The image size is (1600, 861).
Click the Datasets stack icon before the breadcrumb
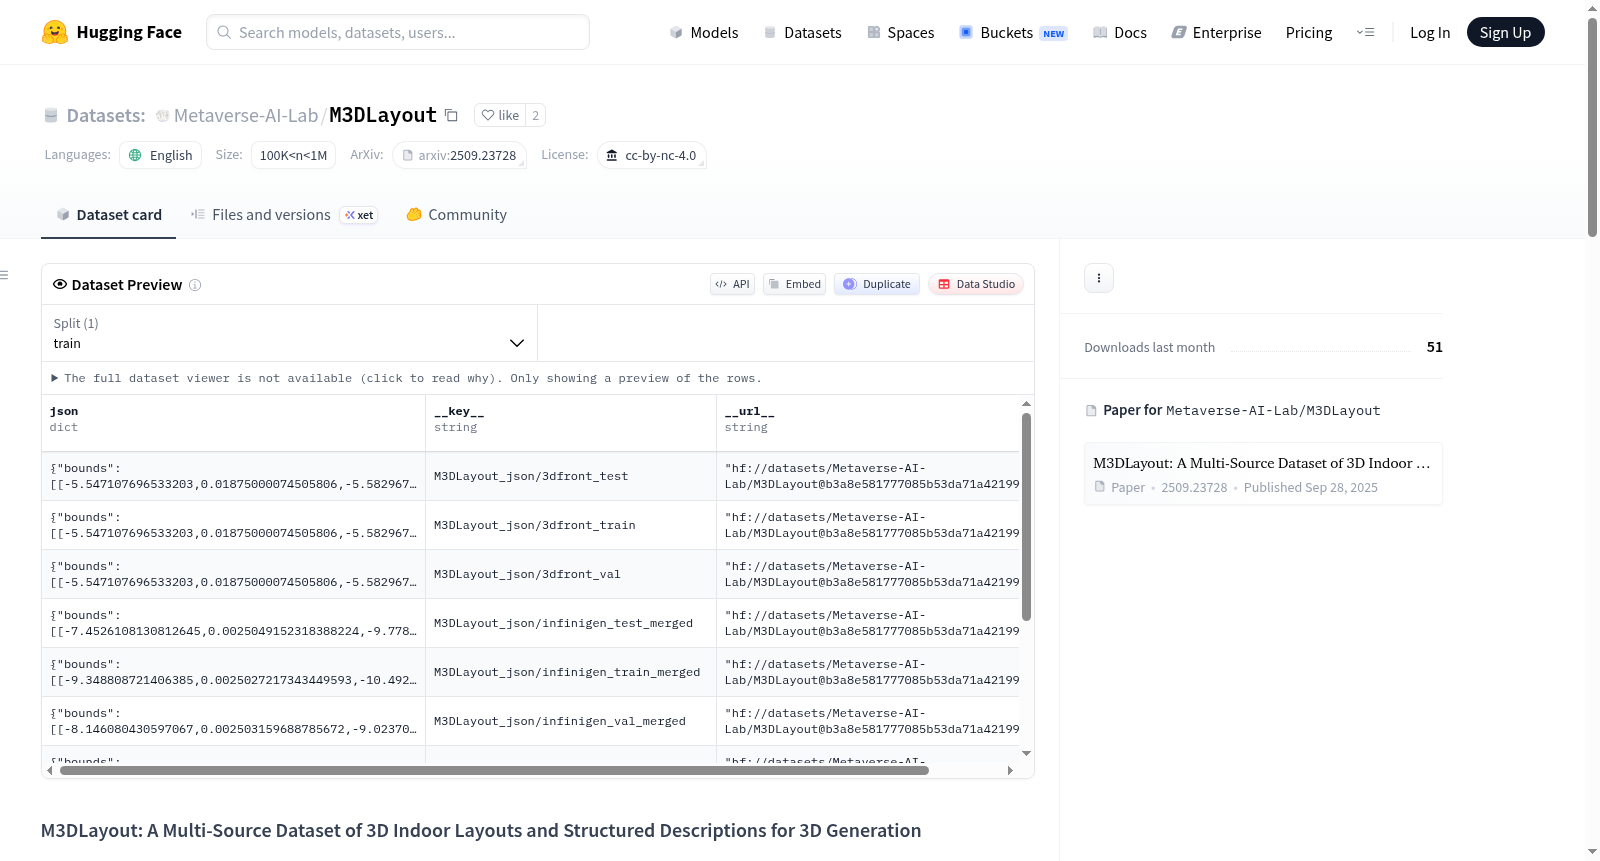point(51,116)
